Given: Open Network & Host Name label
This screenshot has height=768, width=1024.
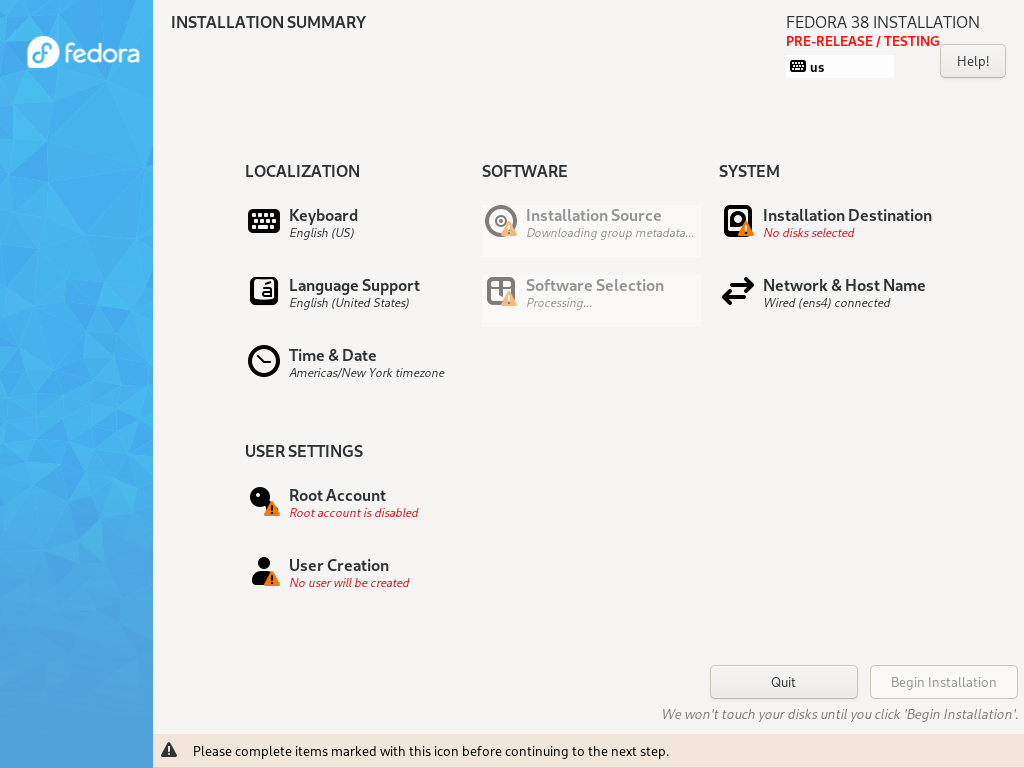Looking at the screenshot, I should point(844,285).
